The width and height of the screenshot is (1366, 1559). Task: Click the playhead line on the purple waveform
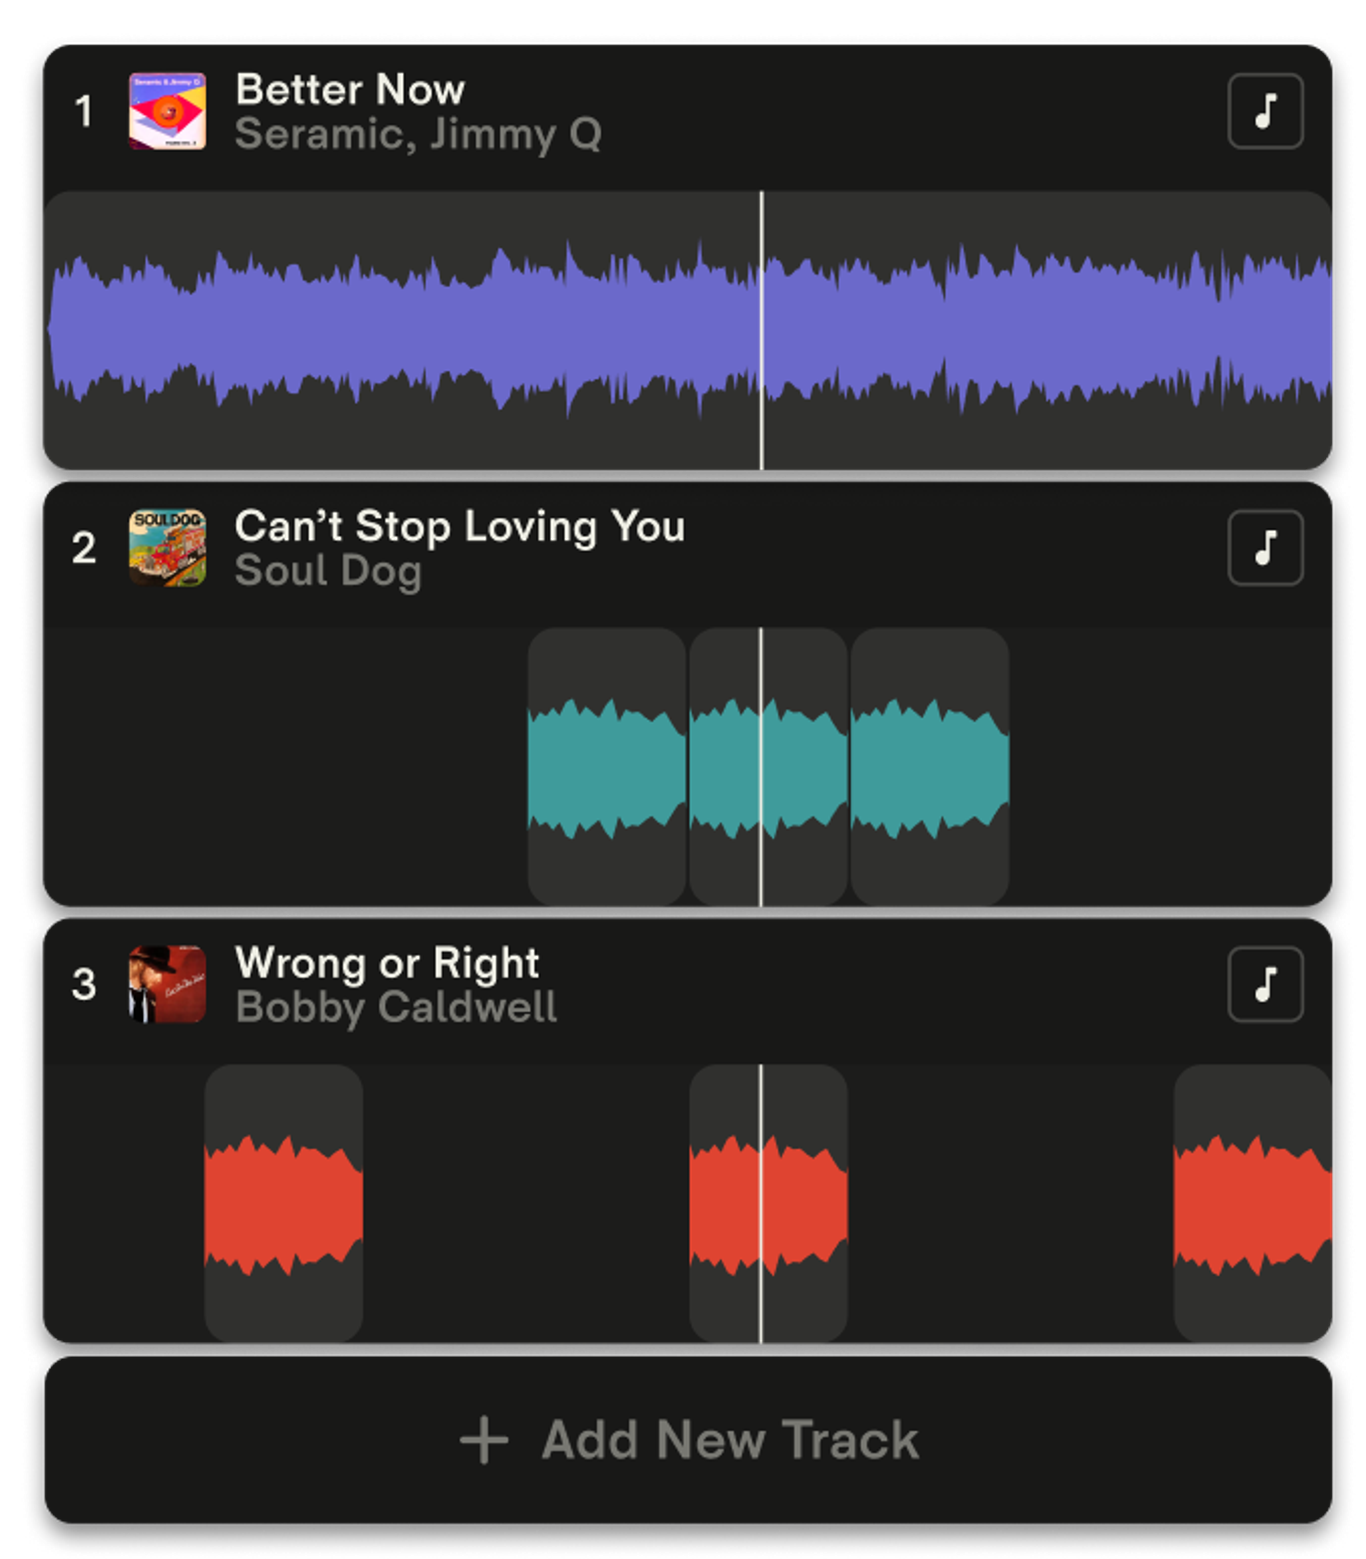761,330
